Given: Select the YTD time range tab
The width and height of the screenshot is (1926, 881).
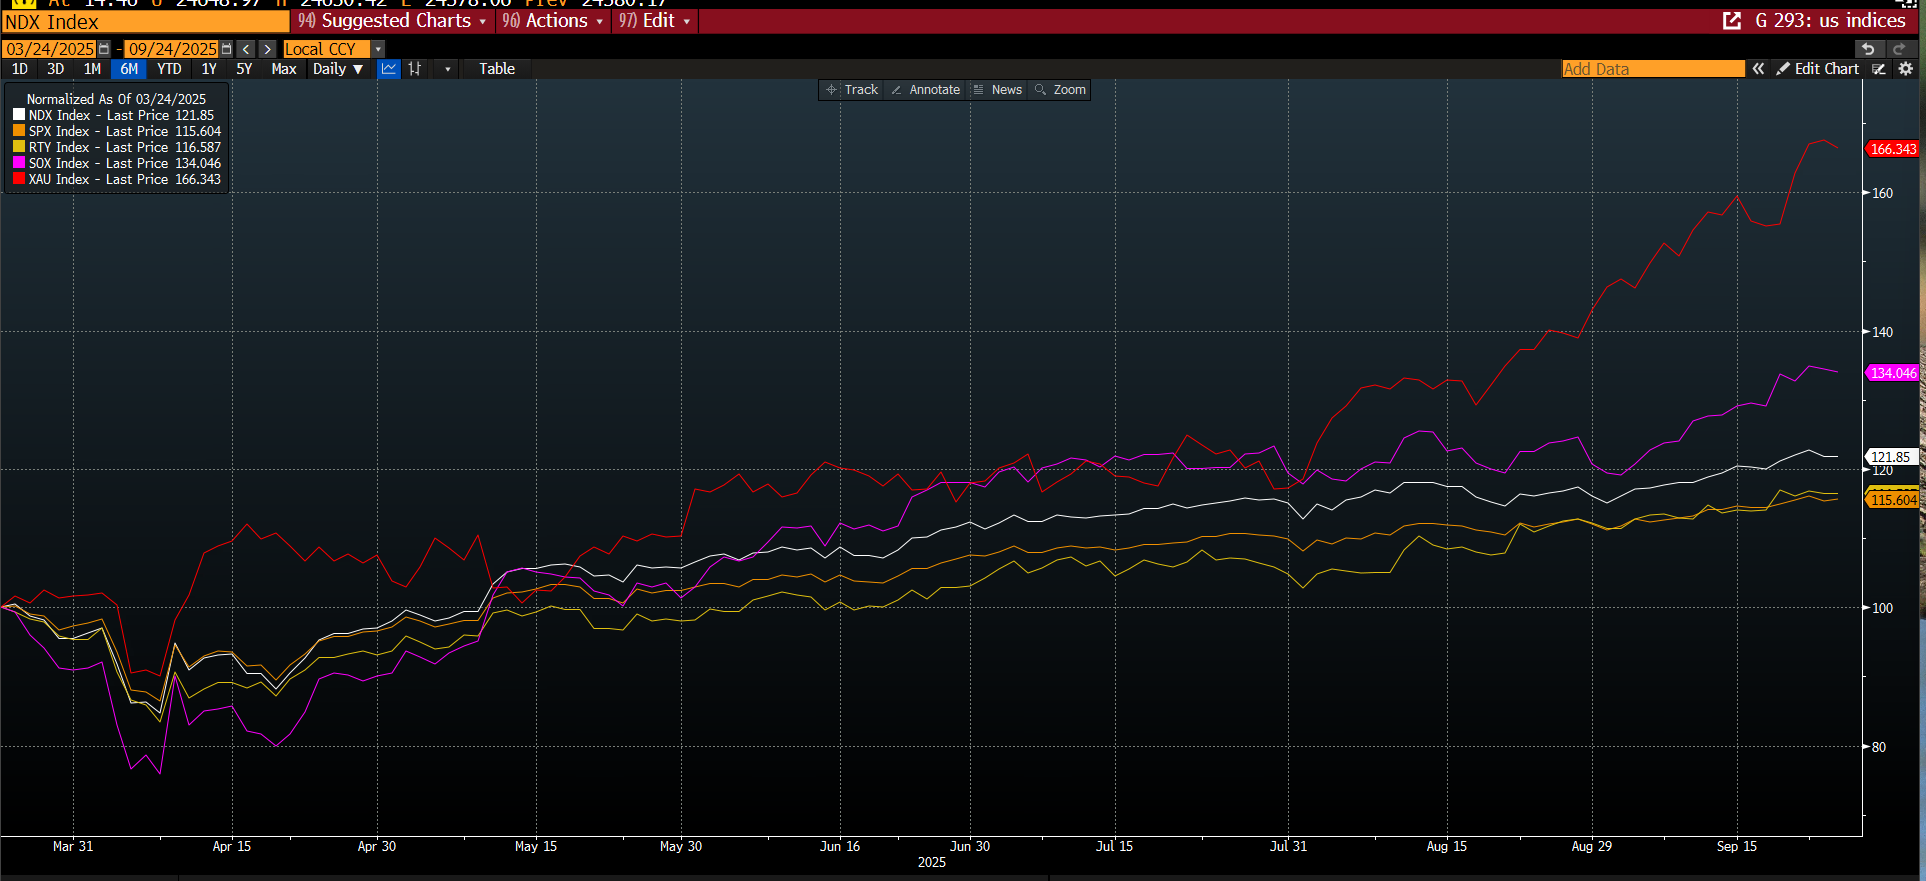Looking at the screenshot, I should (x=169, y=69).
